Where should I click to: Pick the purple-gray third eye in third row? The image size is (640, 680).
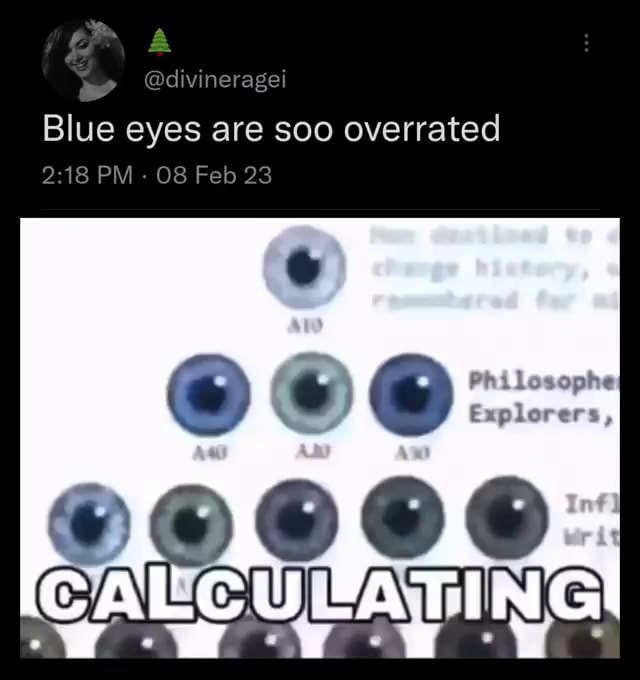(x=297, y=521)
